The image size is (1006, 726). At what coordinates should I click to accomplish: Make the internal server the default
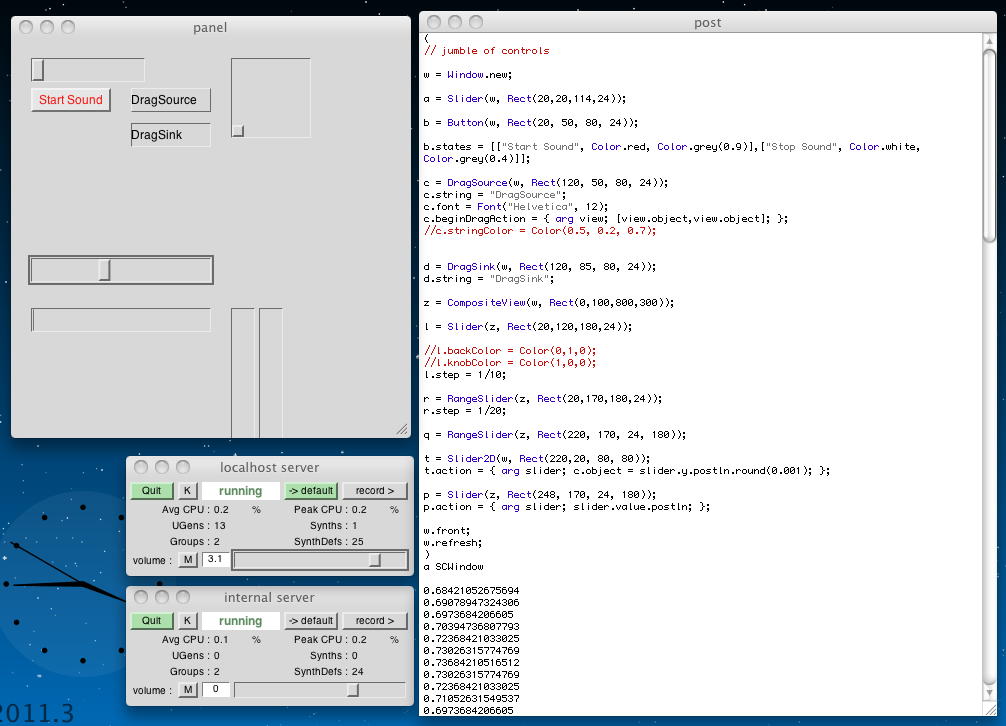point(310,621)
